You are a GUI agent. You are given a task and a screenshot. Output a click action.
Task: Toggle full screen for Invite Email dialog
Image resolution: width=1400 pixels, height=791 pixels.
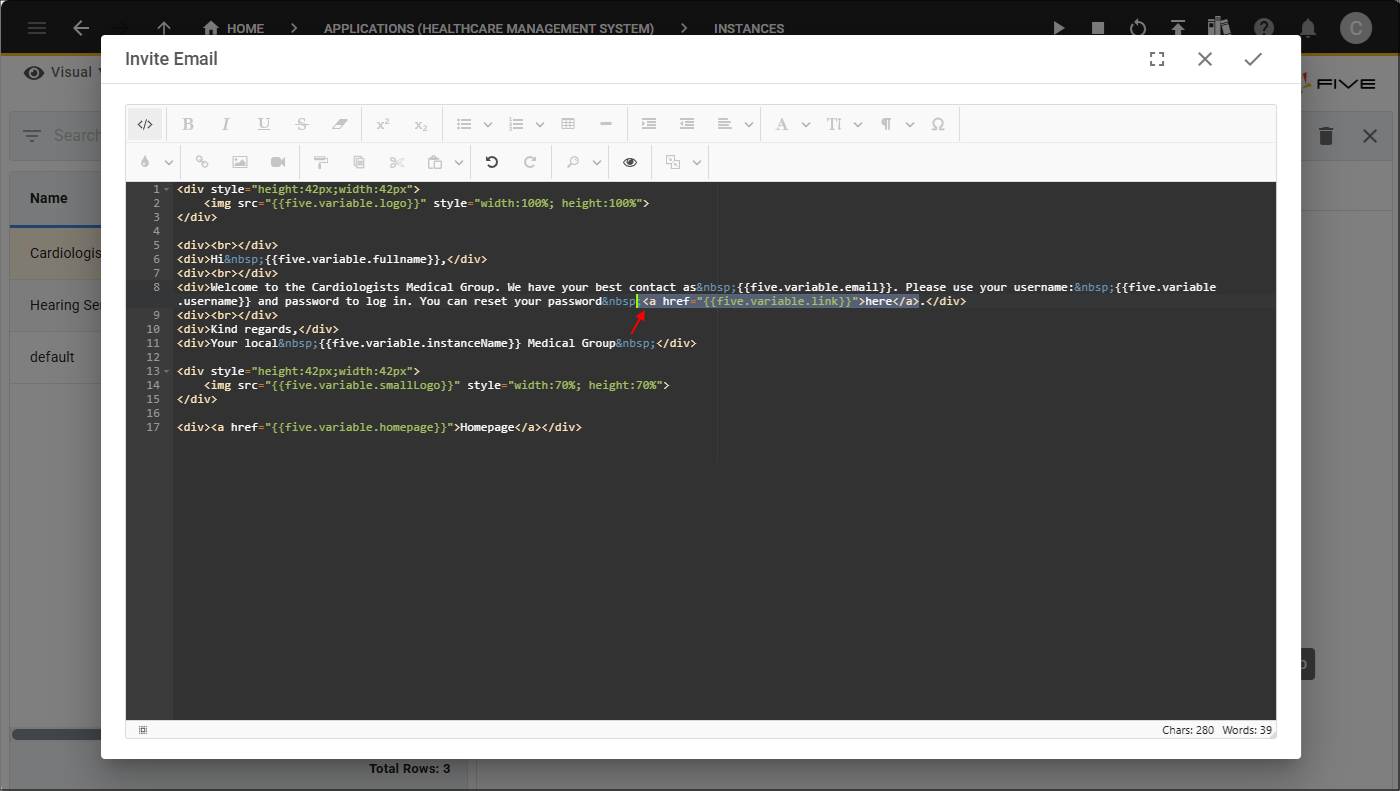pyautogui.click(x=1157, y=59)
